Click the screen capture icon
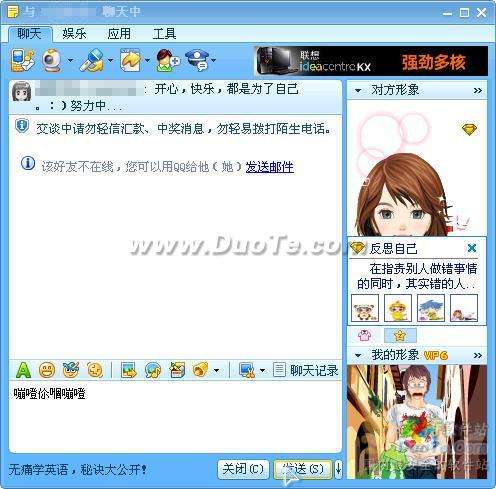496x489 pixels. click(x=247, y=370)
